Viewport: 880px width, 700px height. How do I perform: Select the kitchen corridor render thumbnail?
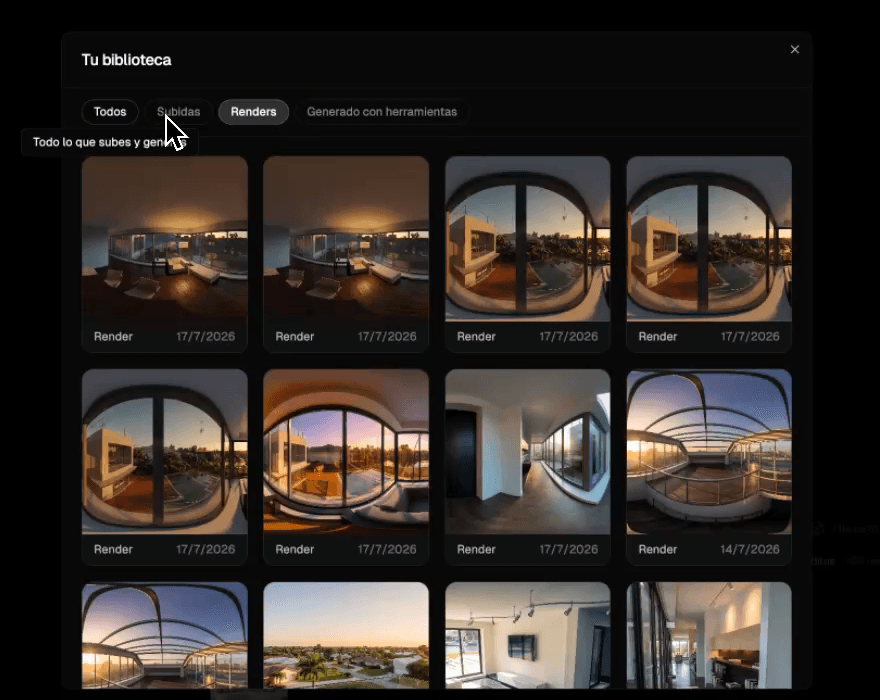pyautogui.click(x=709, y=635)
